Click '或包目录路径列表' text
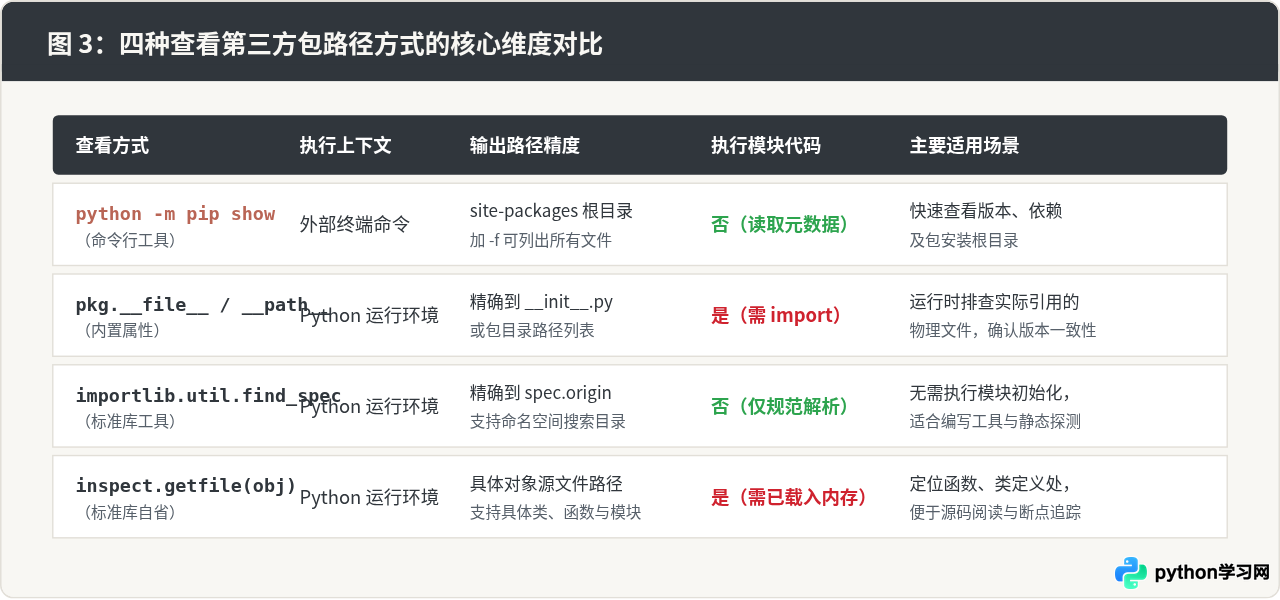 pyautogui.click(x=532, y=330)
